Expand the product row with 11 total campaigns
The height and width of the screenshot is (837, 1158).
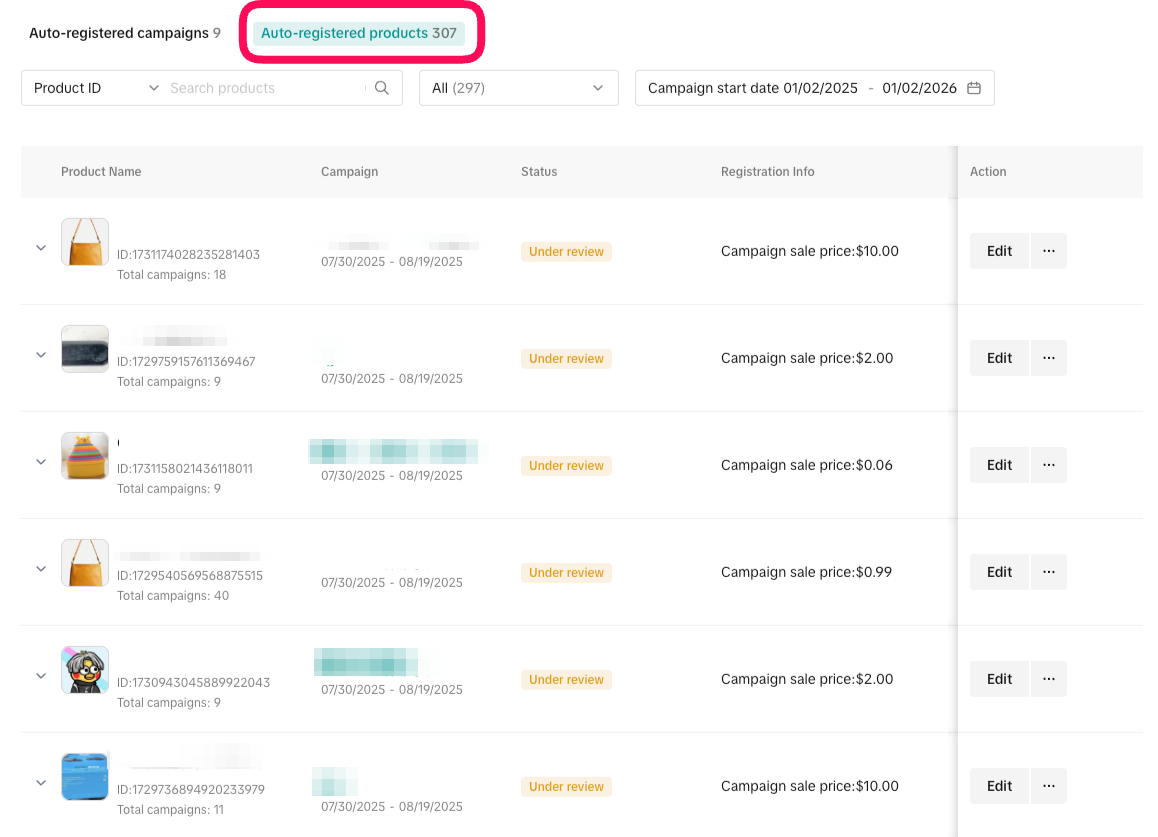coord(41,783)
